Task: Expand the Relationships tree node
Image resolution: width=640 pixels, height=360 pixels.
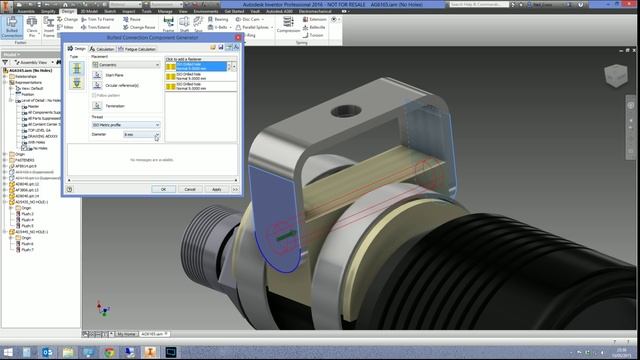Action: click(x=5, y=76)
